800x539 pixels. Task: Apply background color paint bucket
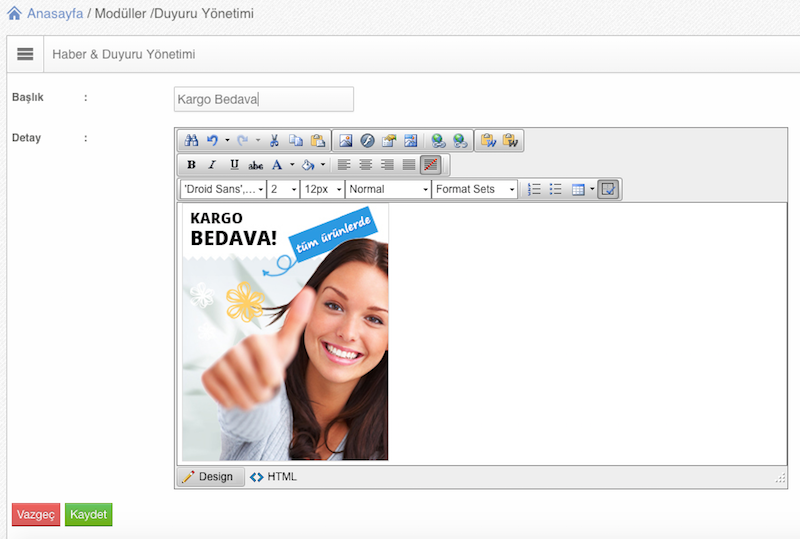[308, 165]
